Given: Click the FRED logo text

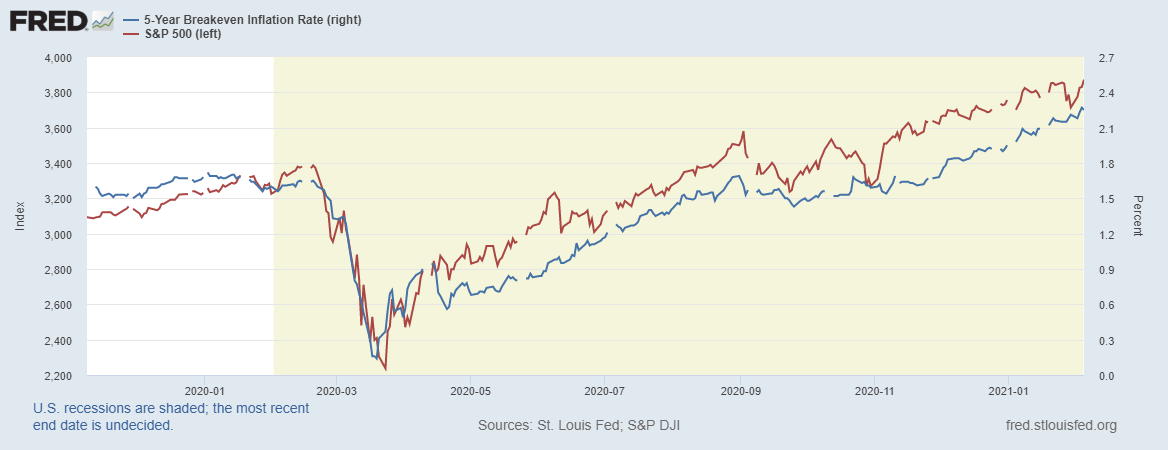Looking at the screenshot, I should click(47, 20).
